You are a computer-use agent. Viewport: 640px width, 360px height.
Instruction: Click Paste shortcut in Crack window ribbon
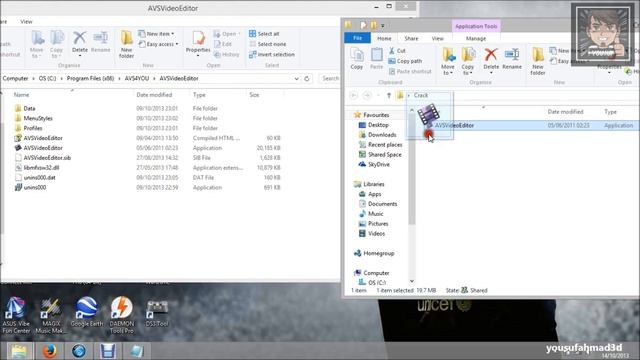pos(410,71)
